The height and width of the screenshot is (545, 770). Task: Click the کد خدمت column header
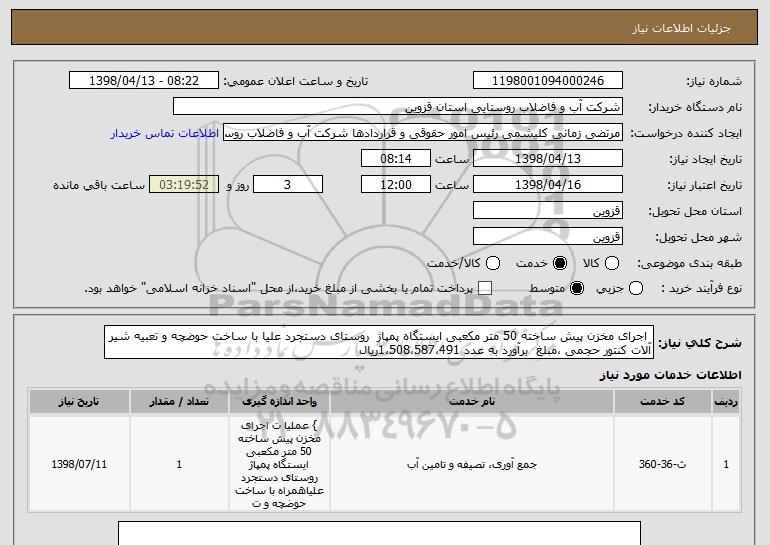(662, 402)
